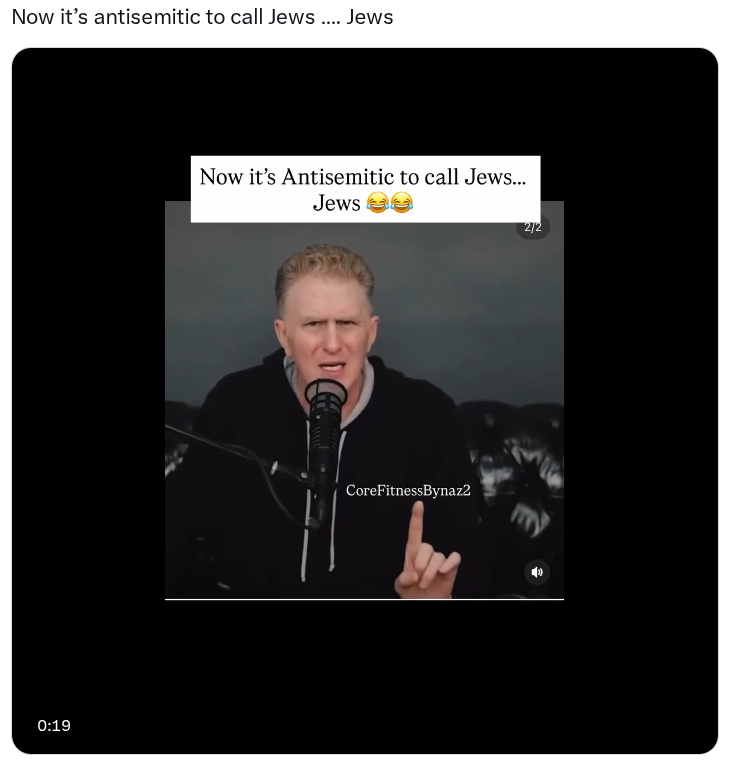Click the black area below the clip
The image size is (736, 769).
coord(364,676)
